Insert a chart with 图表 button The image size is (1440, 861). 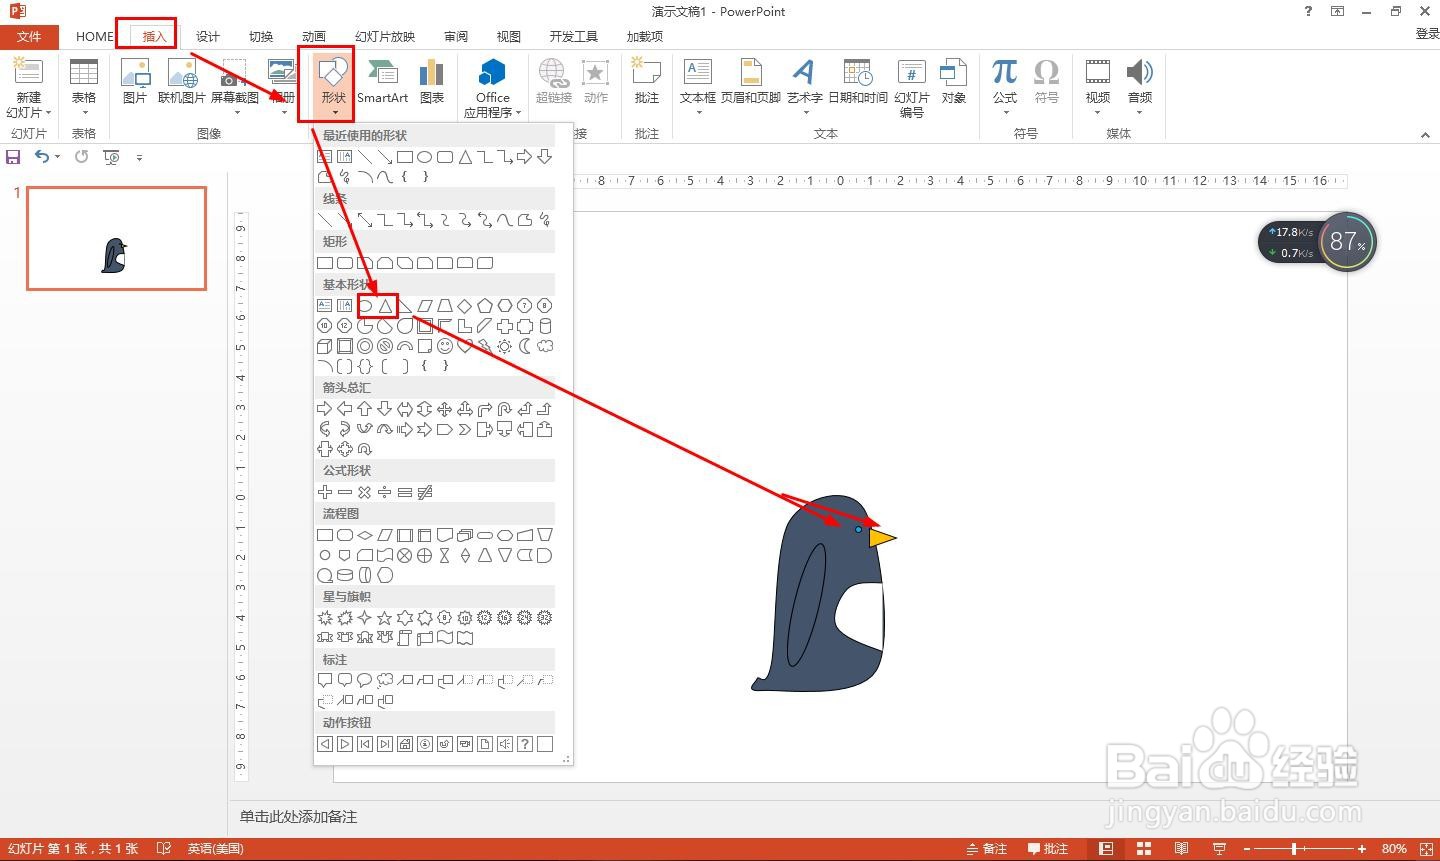point(432,81)
